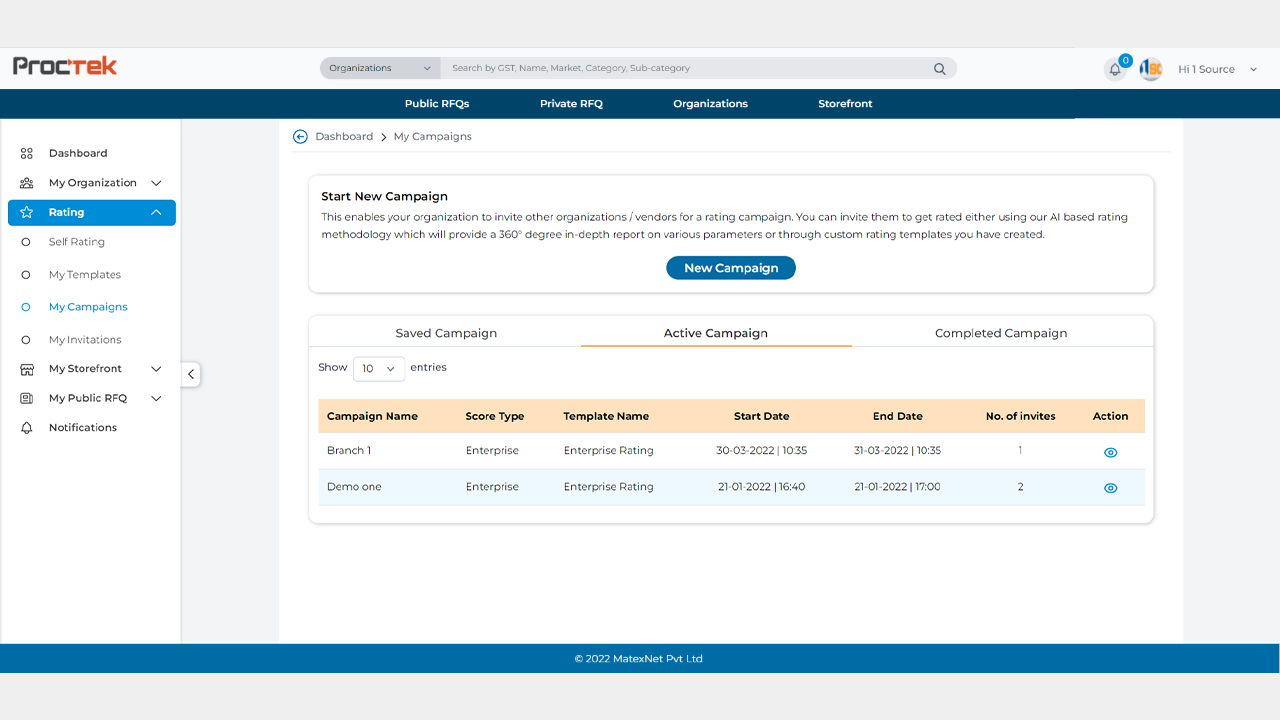Click the Proctek logo
This screenshot has height=720, width=1280.
(x=65, y=67)
